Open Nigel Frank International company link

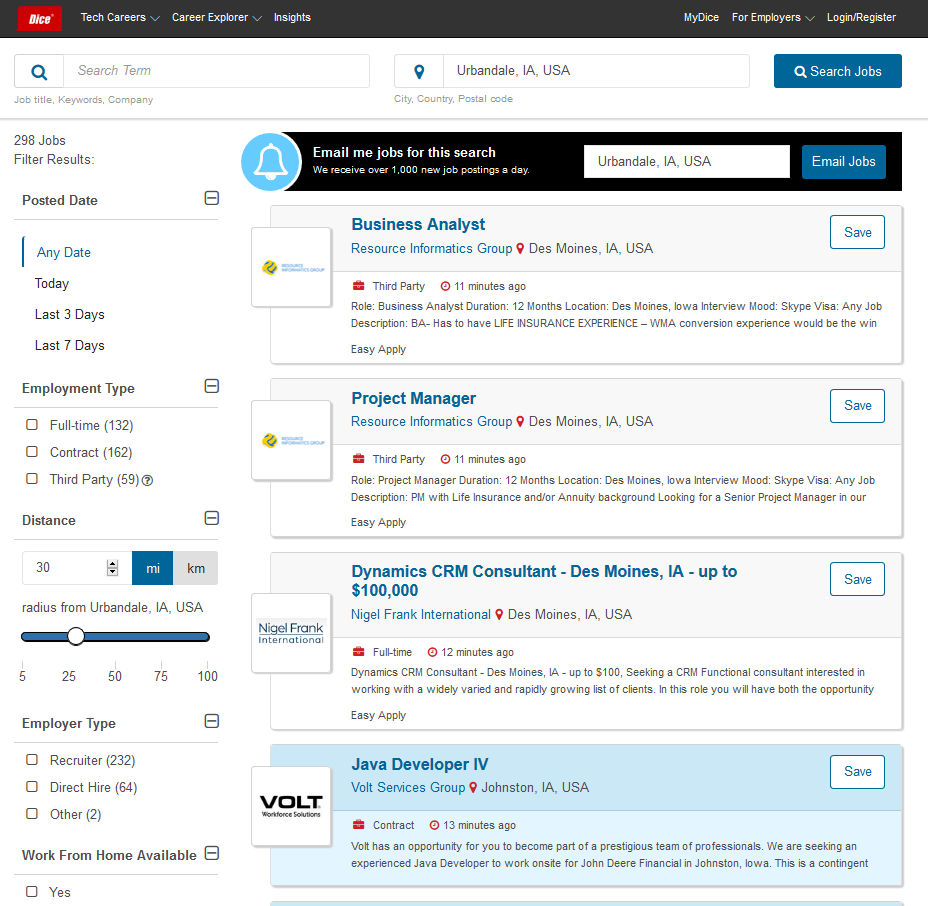(421, 615)
